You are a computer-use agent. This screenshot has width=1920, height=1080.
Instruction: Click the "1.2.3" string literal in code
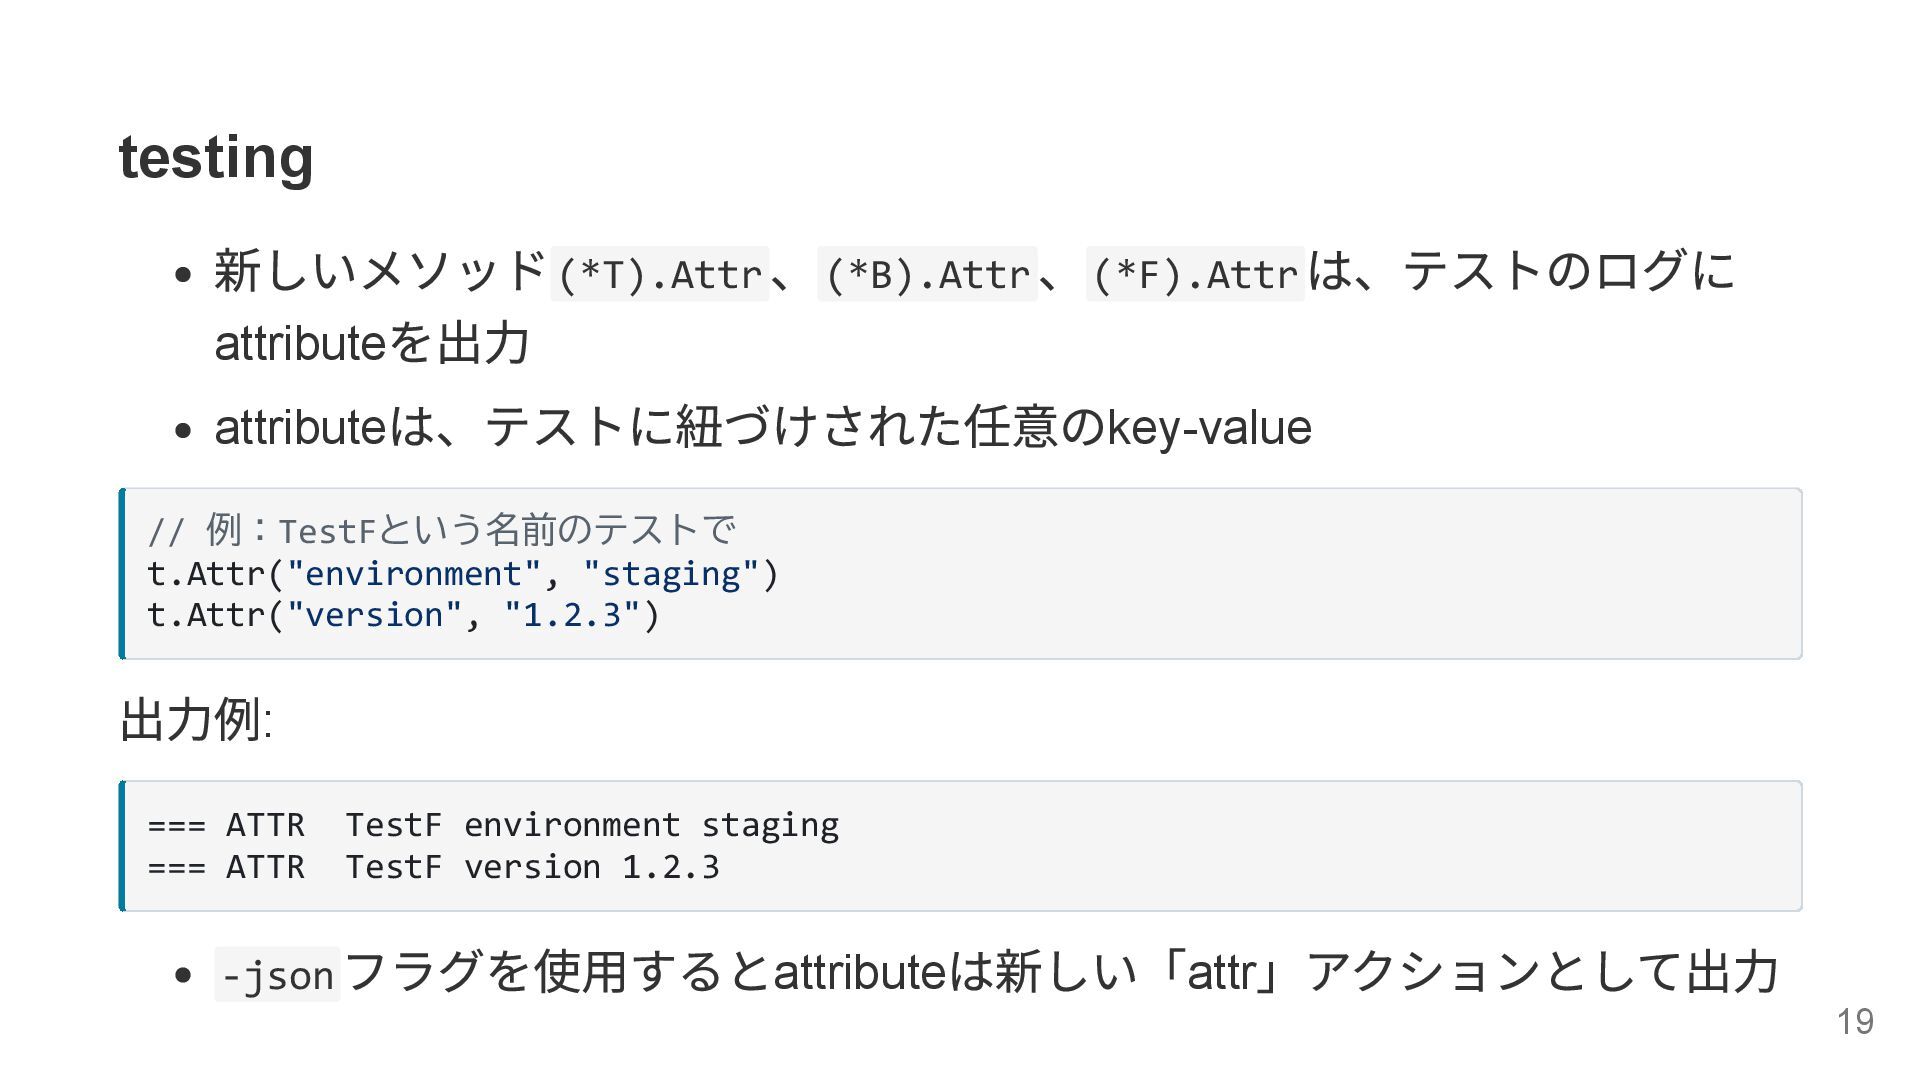coord(572,615)
